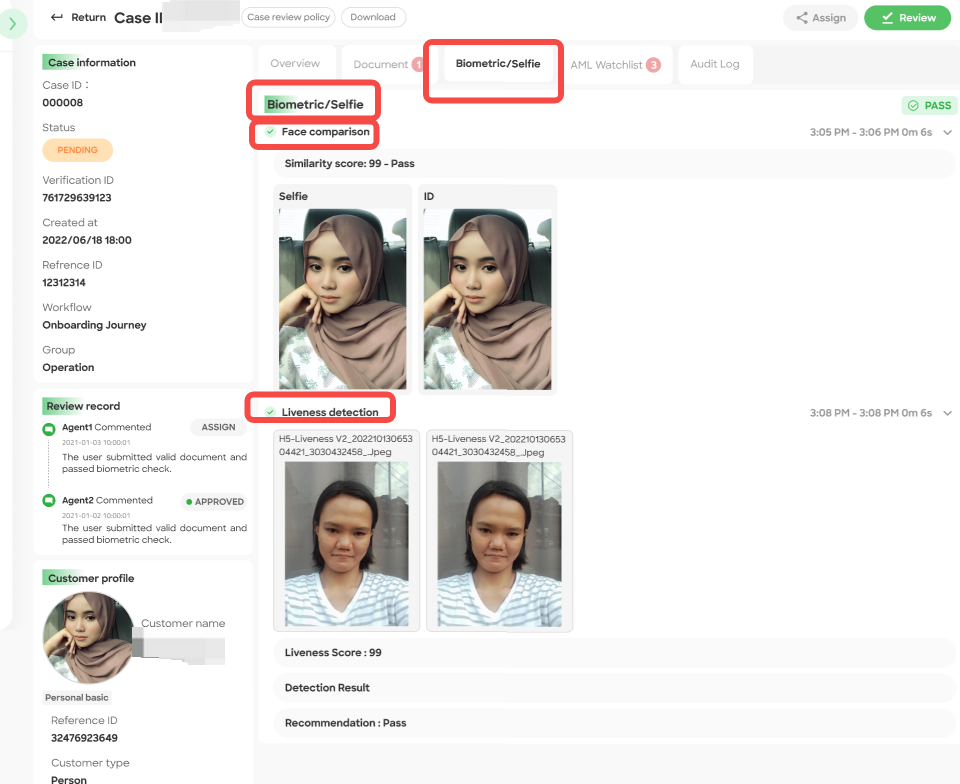
Task: Click the Recommendation : Pass row
Action: tap(614, 723)
